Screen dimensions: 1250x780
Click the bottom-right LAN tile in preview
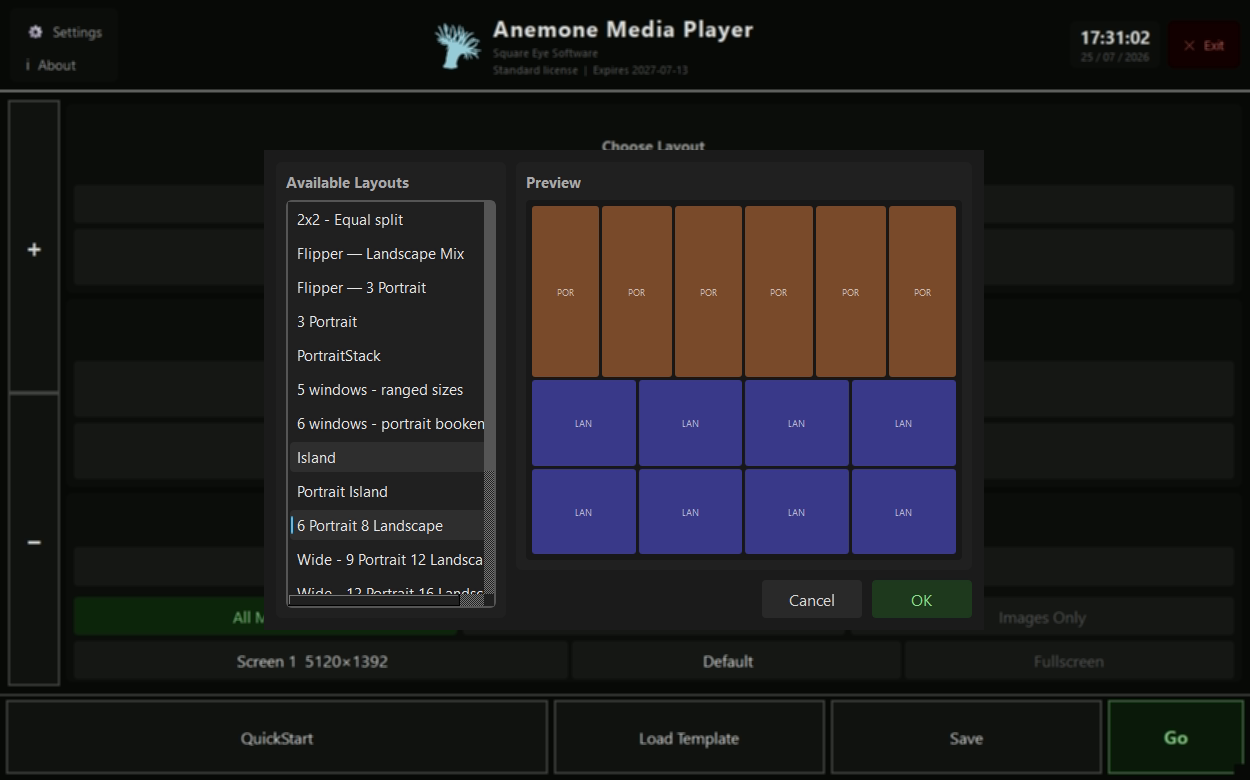click(903, 512)
